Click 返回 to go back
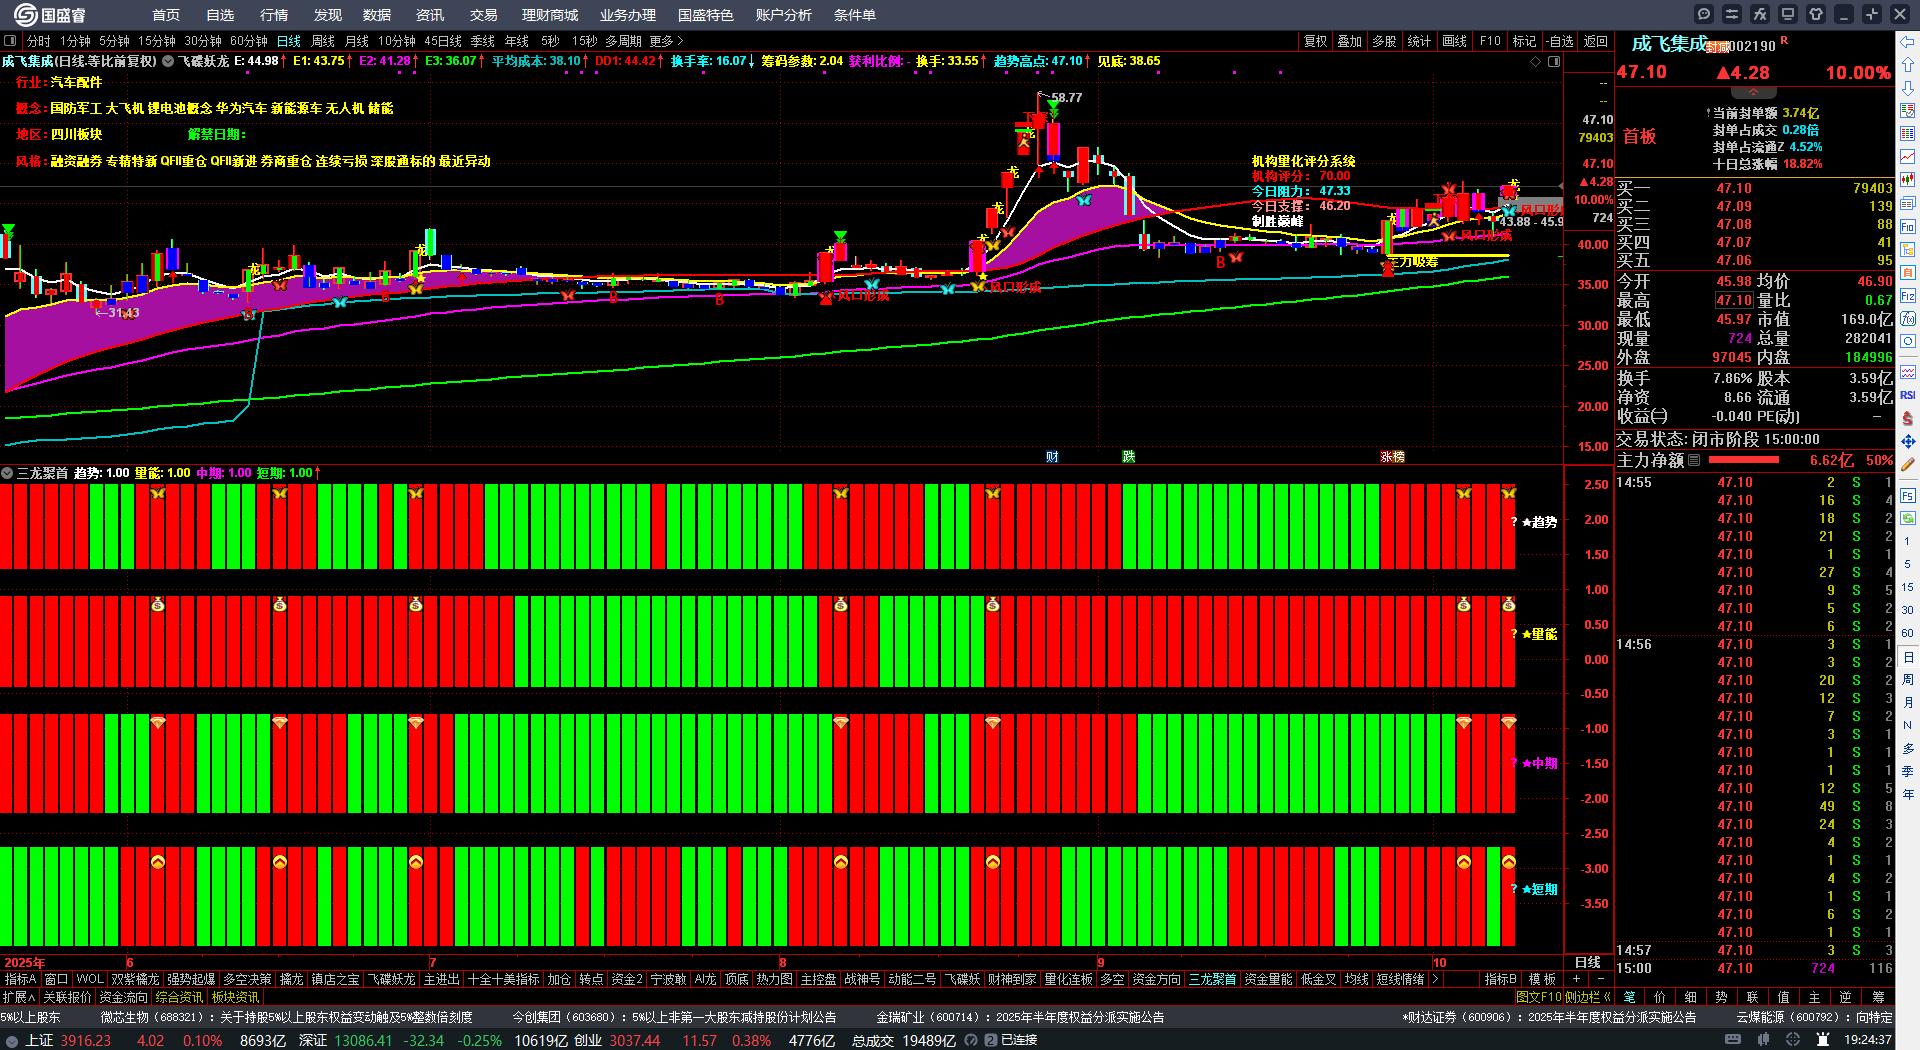 (1596, 41)
